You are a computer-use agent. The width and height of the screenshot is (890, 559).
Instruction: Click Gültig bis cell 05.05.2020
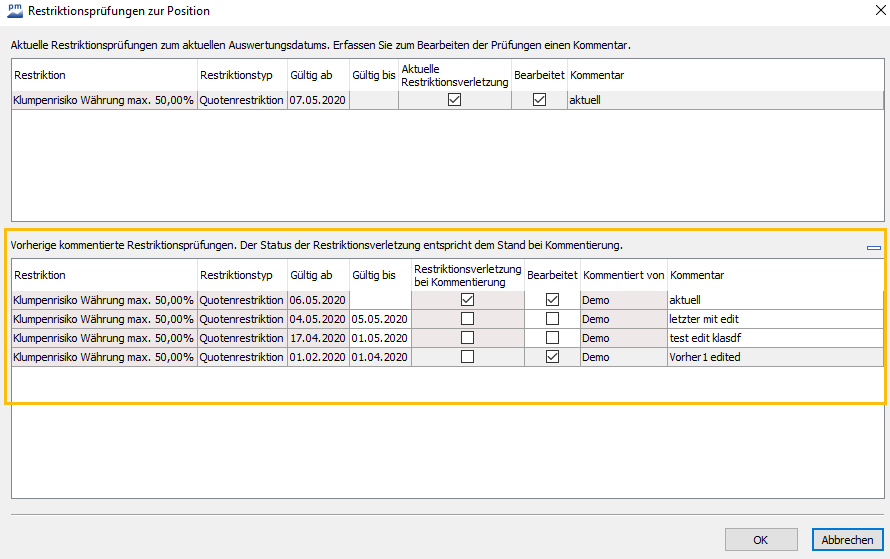[379, 319]
